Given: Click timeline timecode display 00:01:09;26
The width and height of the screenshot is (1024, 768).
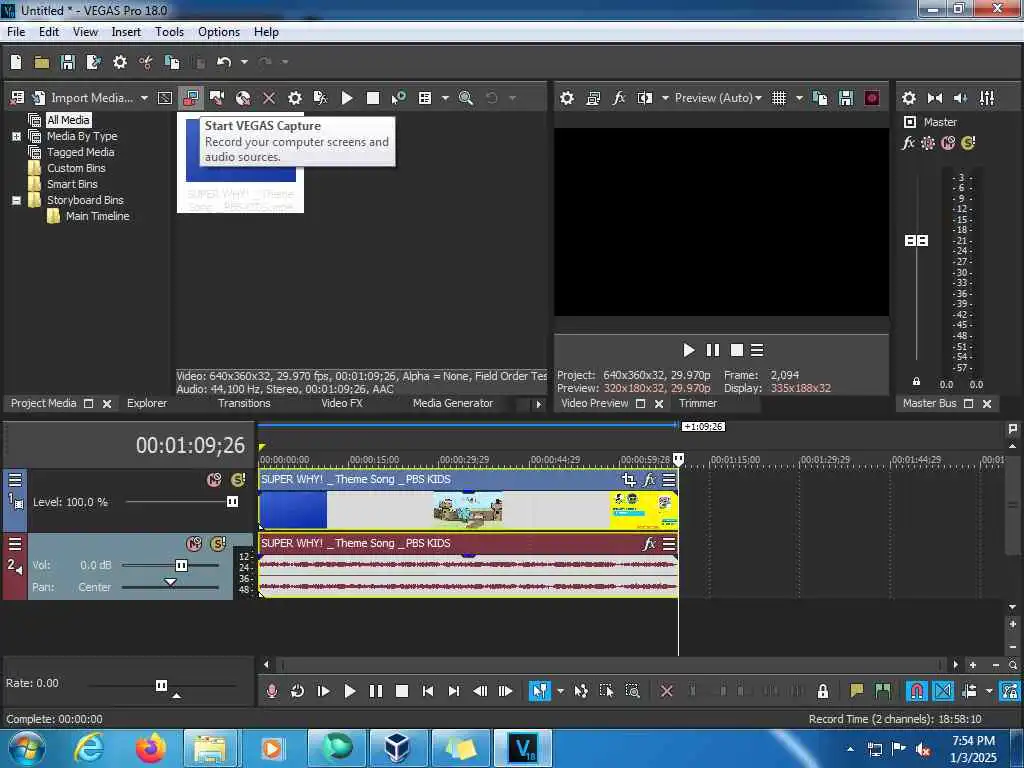Looking at the screenshot, I should (x=190, y=445).
